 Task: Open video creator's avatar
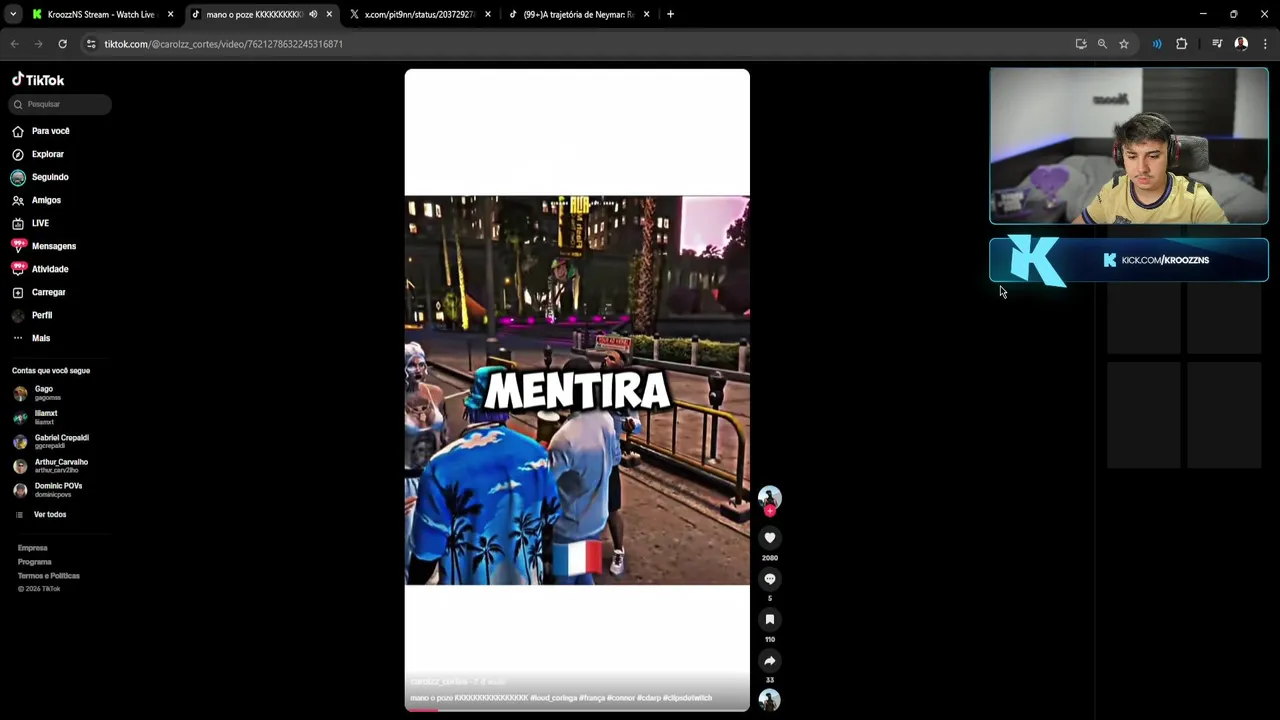pyautogui.click(x=769, y=498)
